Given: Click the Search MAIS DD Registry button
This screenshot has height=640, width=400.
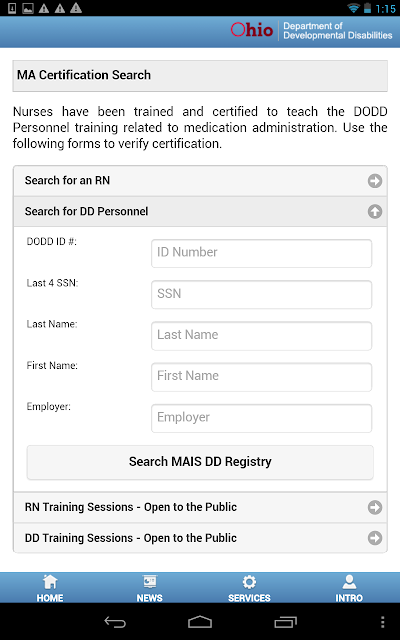Looking at the screenshot, I should tap(200, 462).
